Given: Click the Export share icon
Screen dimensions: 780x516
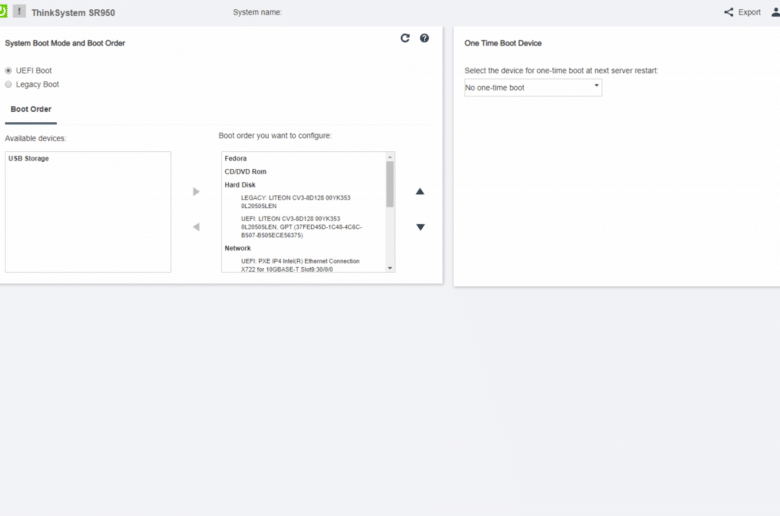Looking at the screenshot, I should click(729, 12).
